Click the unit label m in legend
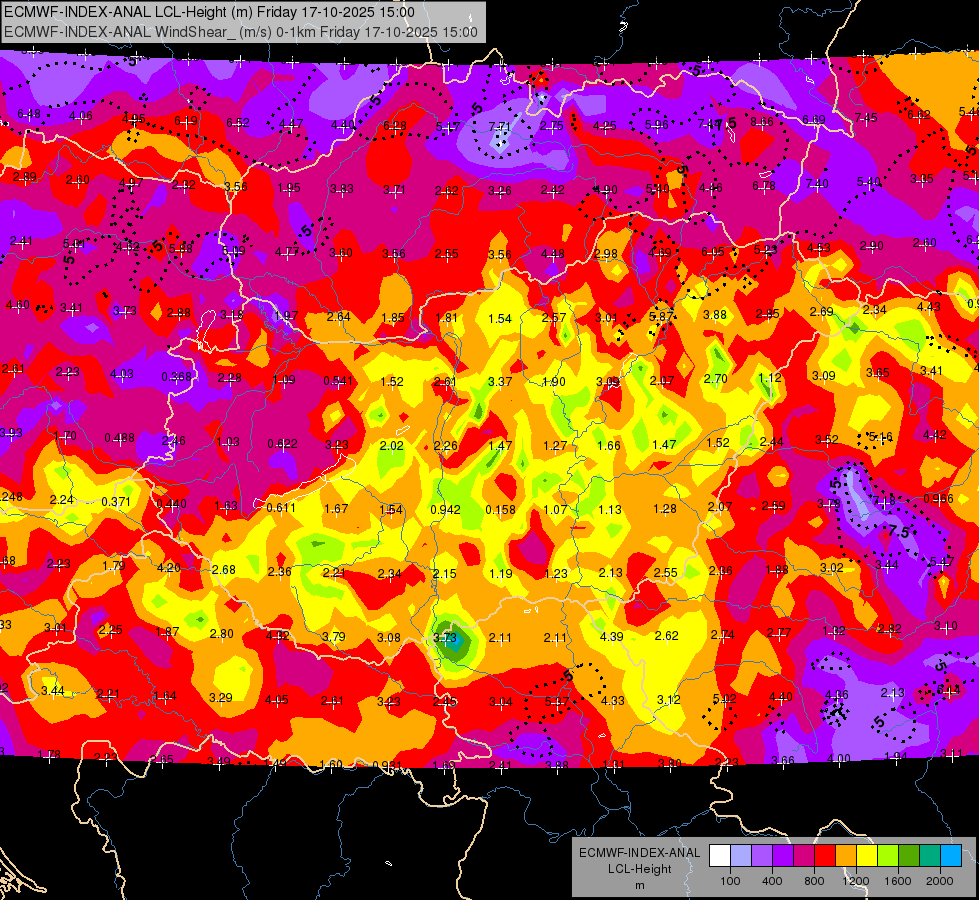The height and width of the screenshot is (900, 979). point(640,886)
